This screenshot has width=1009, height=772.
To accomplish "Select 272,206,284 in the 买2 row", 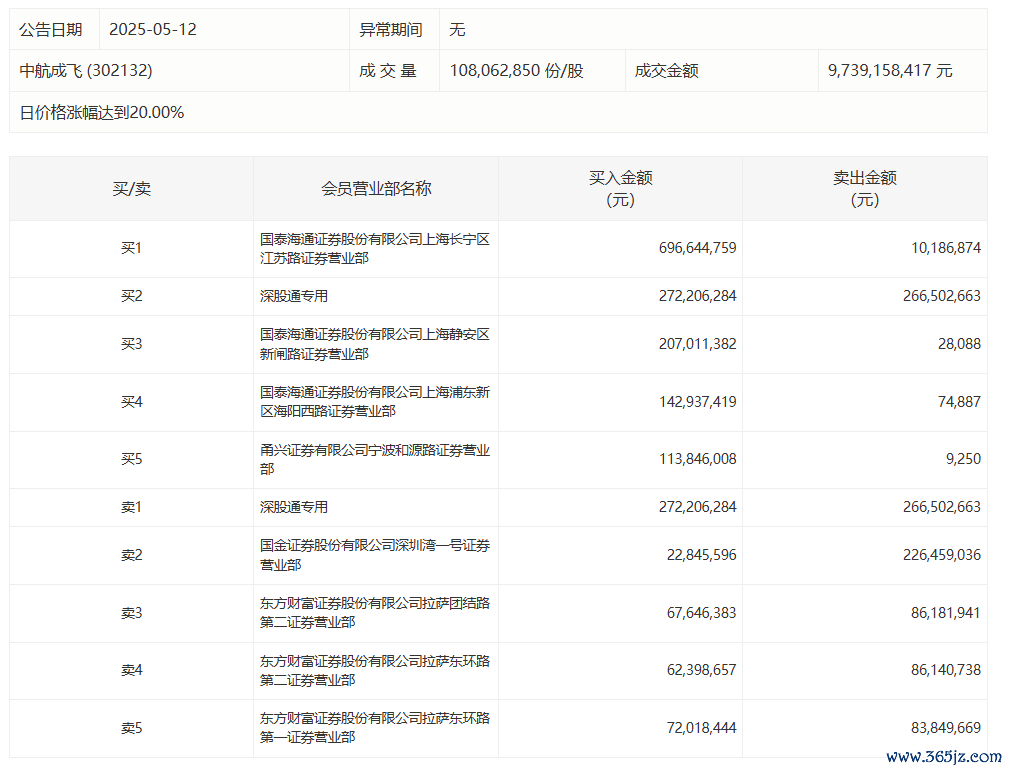I will point(698,296).
